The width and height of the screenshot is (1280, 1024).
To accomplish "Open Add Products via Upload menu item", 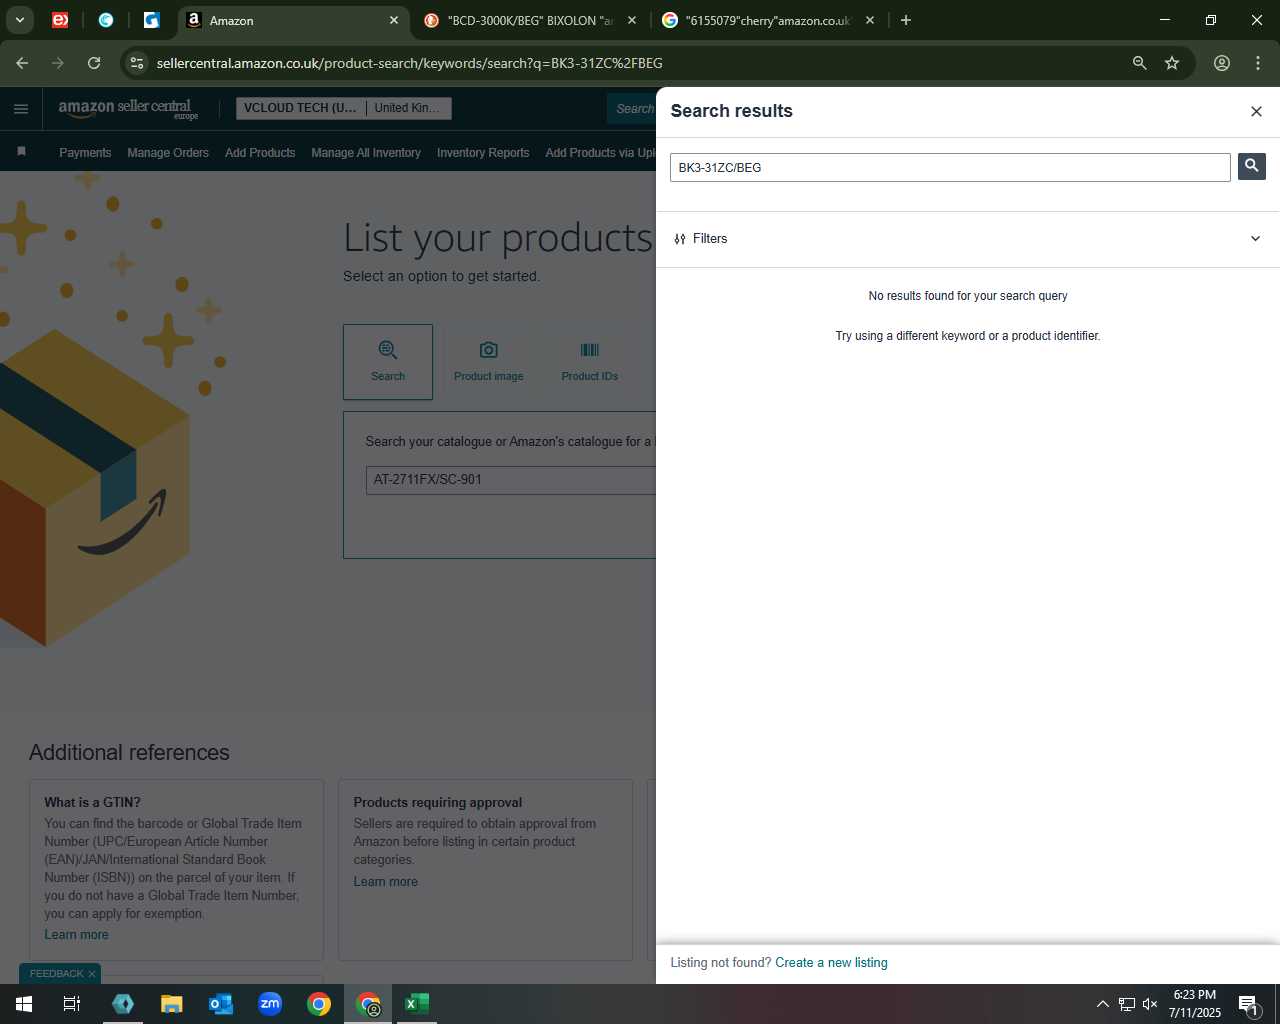I will click(600, 153).
